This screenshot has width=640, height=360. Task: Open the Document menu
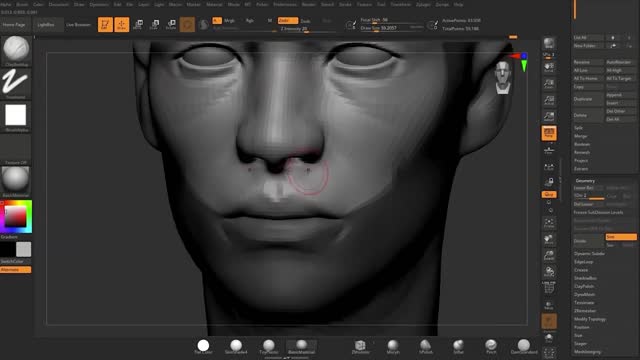tap(58, 4)
